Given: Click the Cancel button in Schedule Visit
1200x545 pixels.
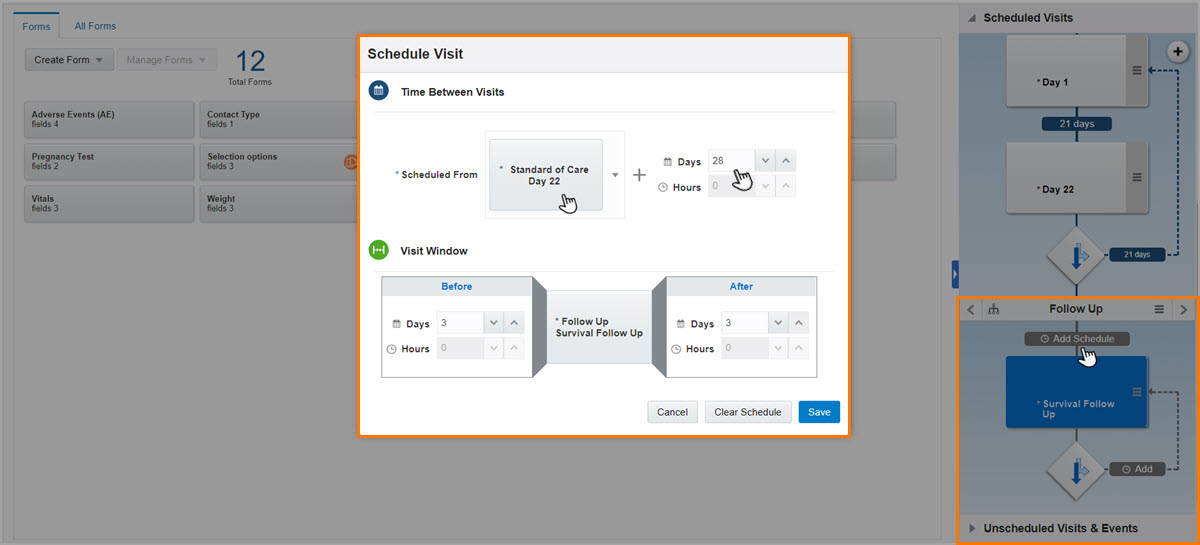Looking at the screenshot, I should [672, 412].
